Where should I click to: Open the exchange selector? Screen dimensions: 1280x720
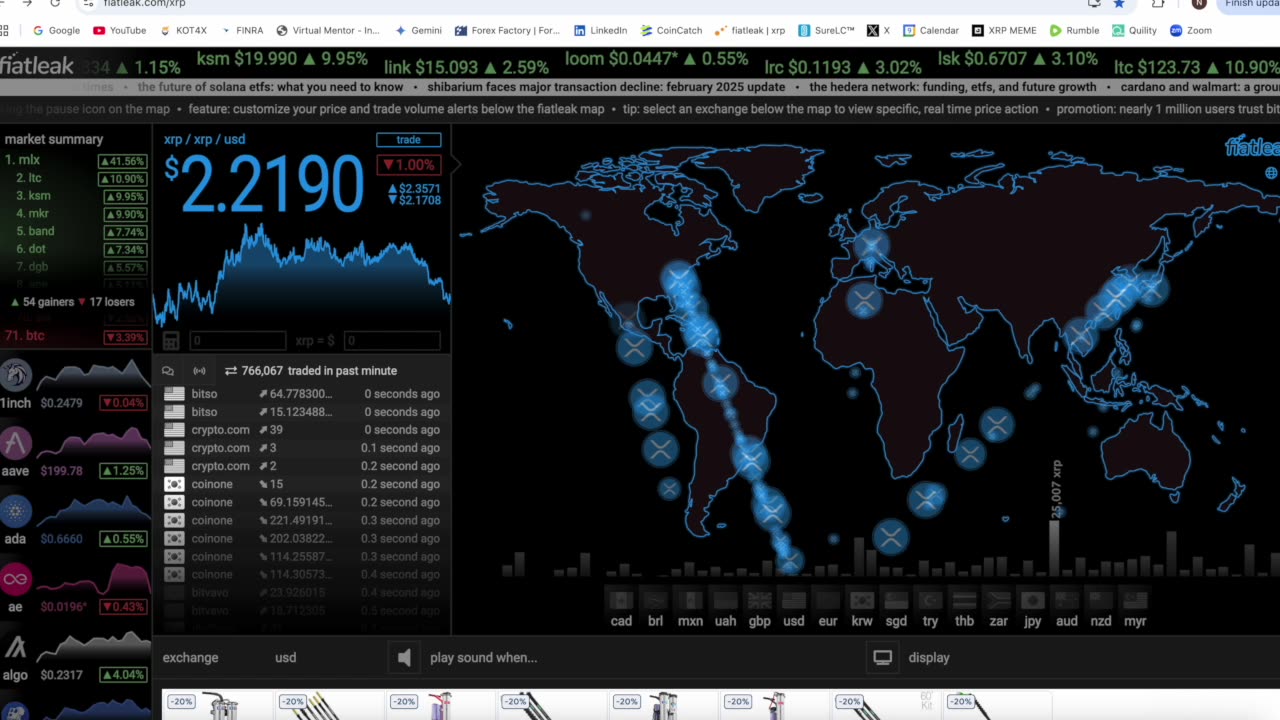point(190,657)
